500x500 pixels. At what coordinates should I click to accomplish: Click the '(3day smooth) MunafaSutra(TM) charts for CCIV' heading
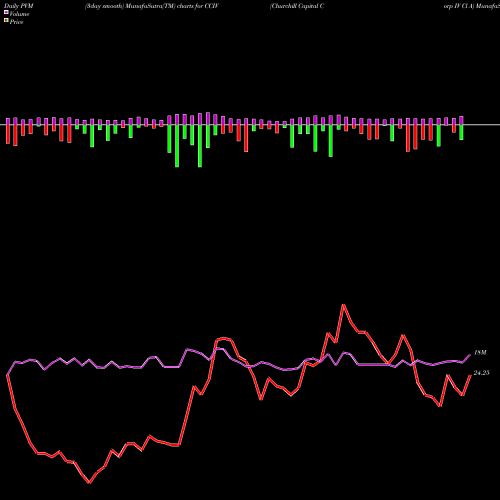coord(152,6)
